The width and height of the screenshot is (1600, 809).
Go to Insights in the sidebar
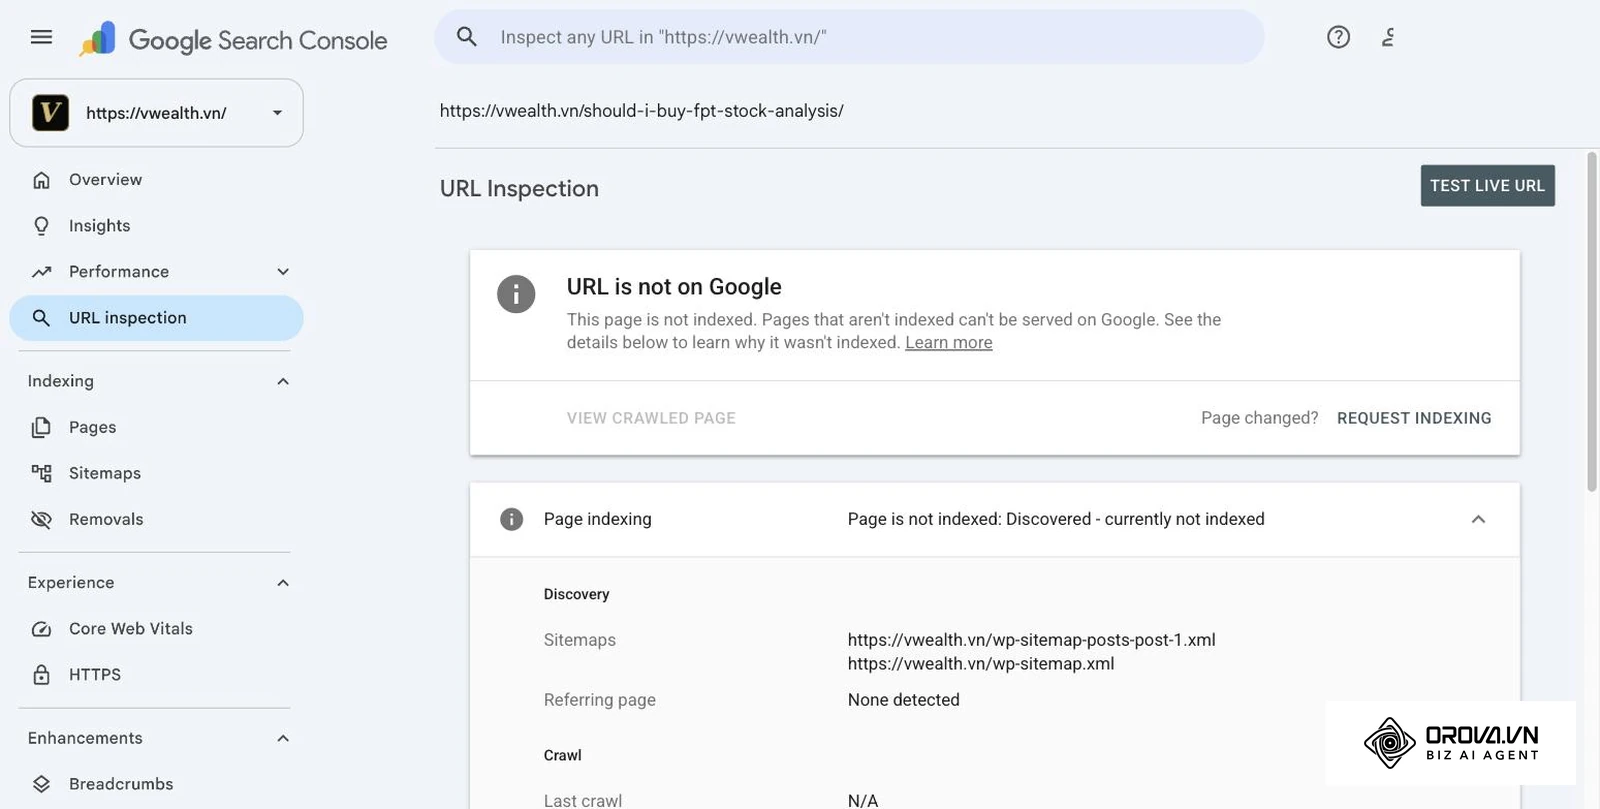coord(156,226)
